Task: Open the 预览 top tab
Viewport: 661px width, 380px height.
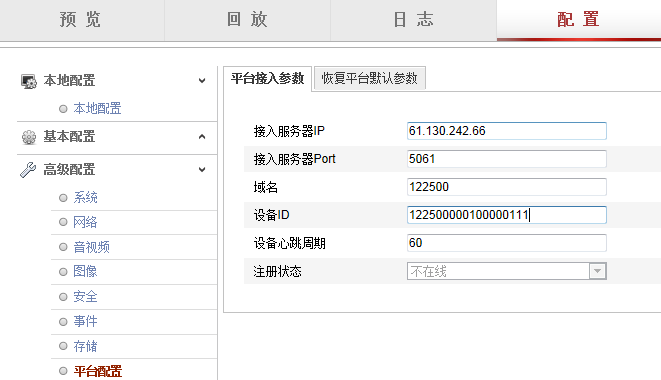Action: [x=82, y=20]
